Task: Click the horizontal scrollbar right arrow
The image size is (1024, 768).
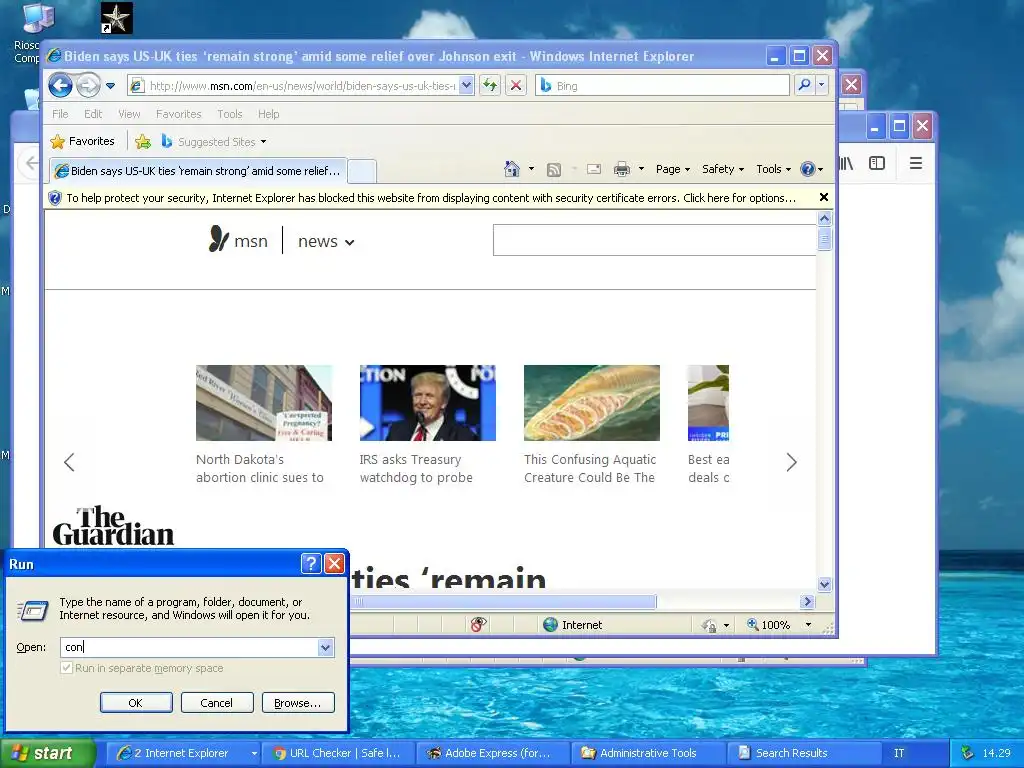Action: [808, 601]
